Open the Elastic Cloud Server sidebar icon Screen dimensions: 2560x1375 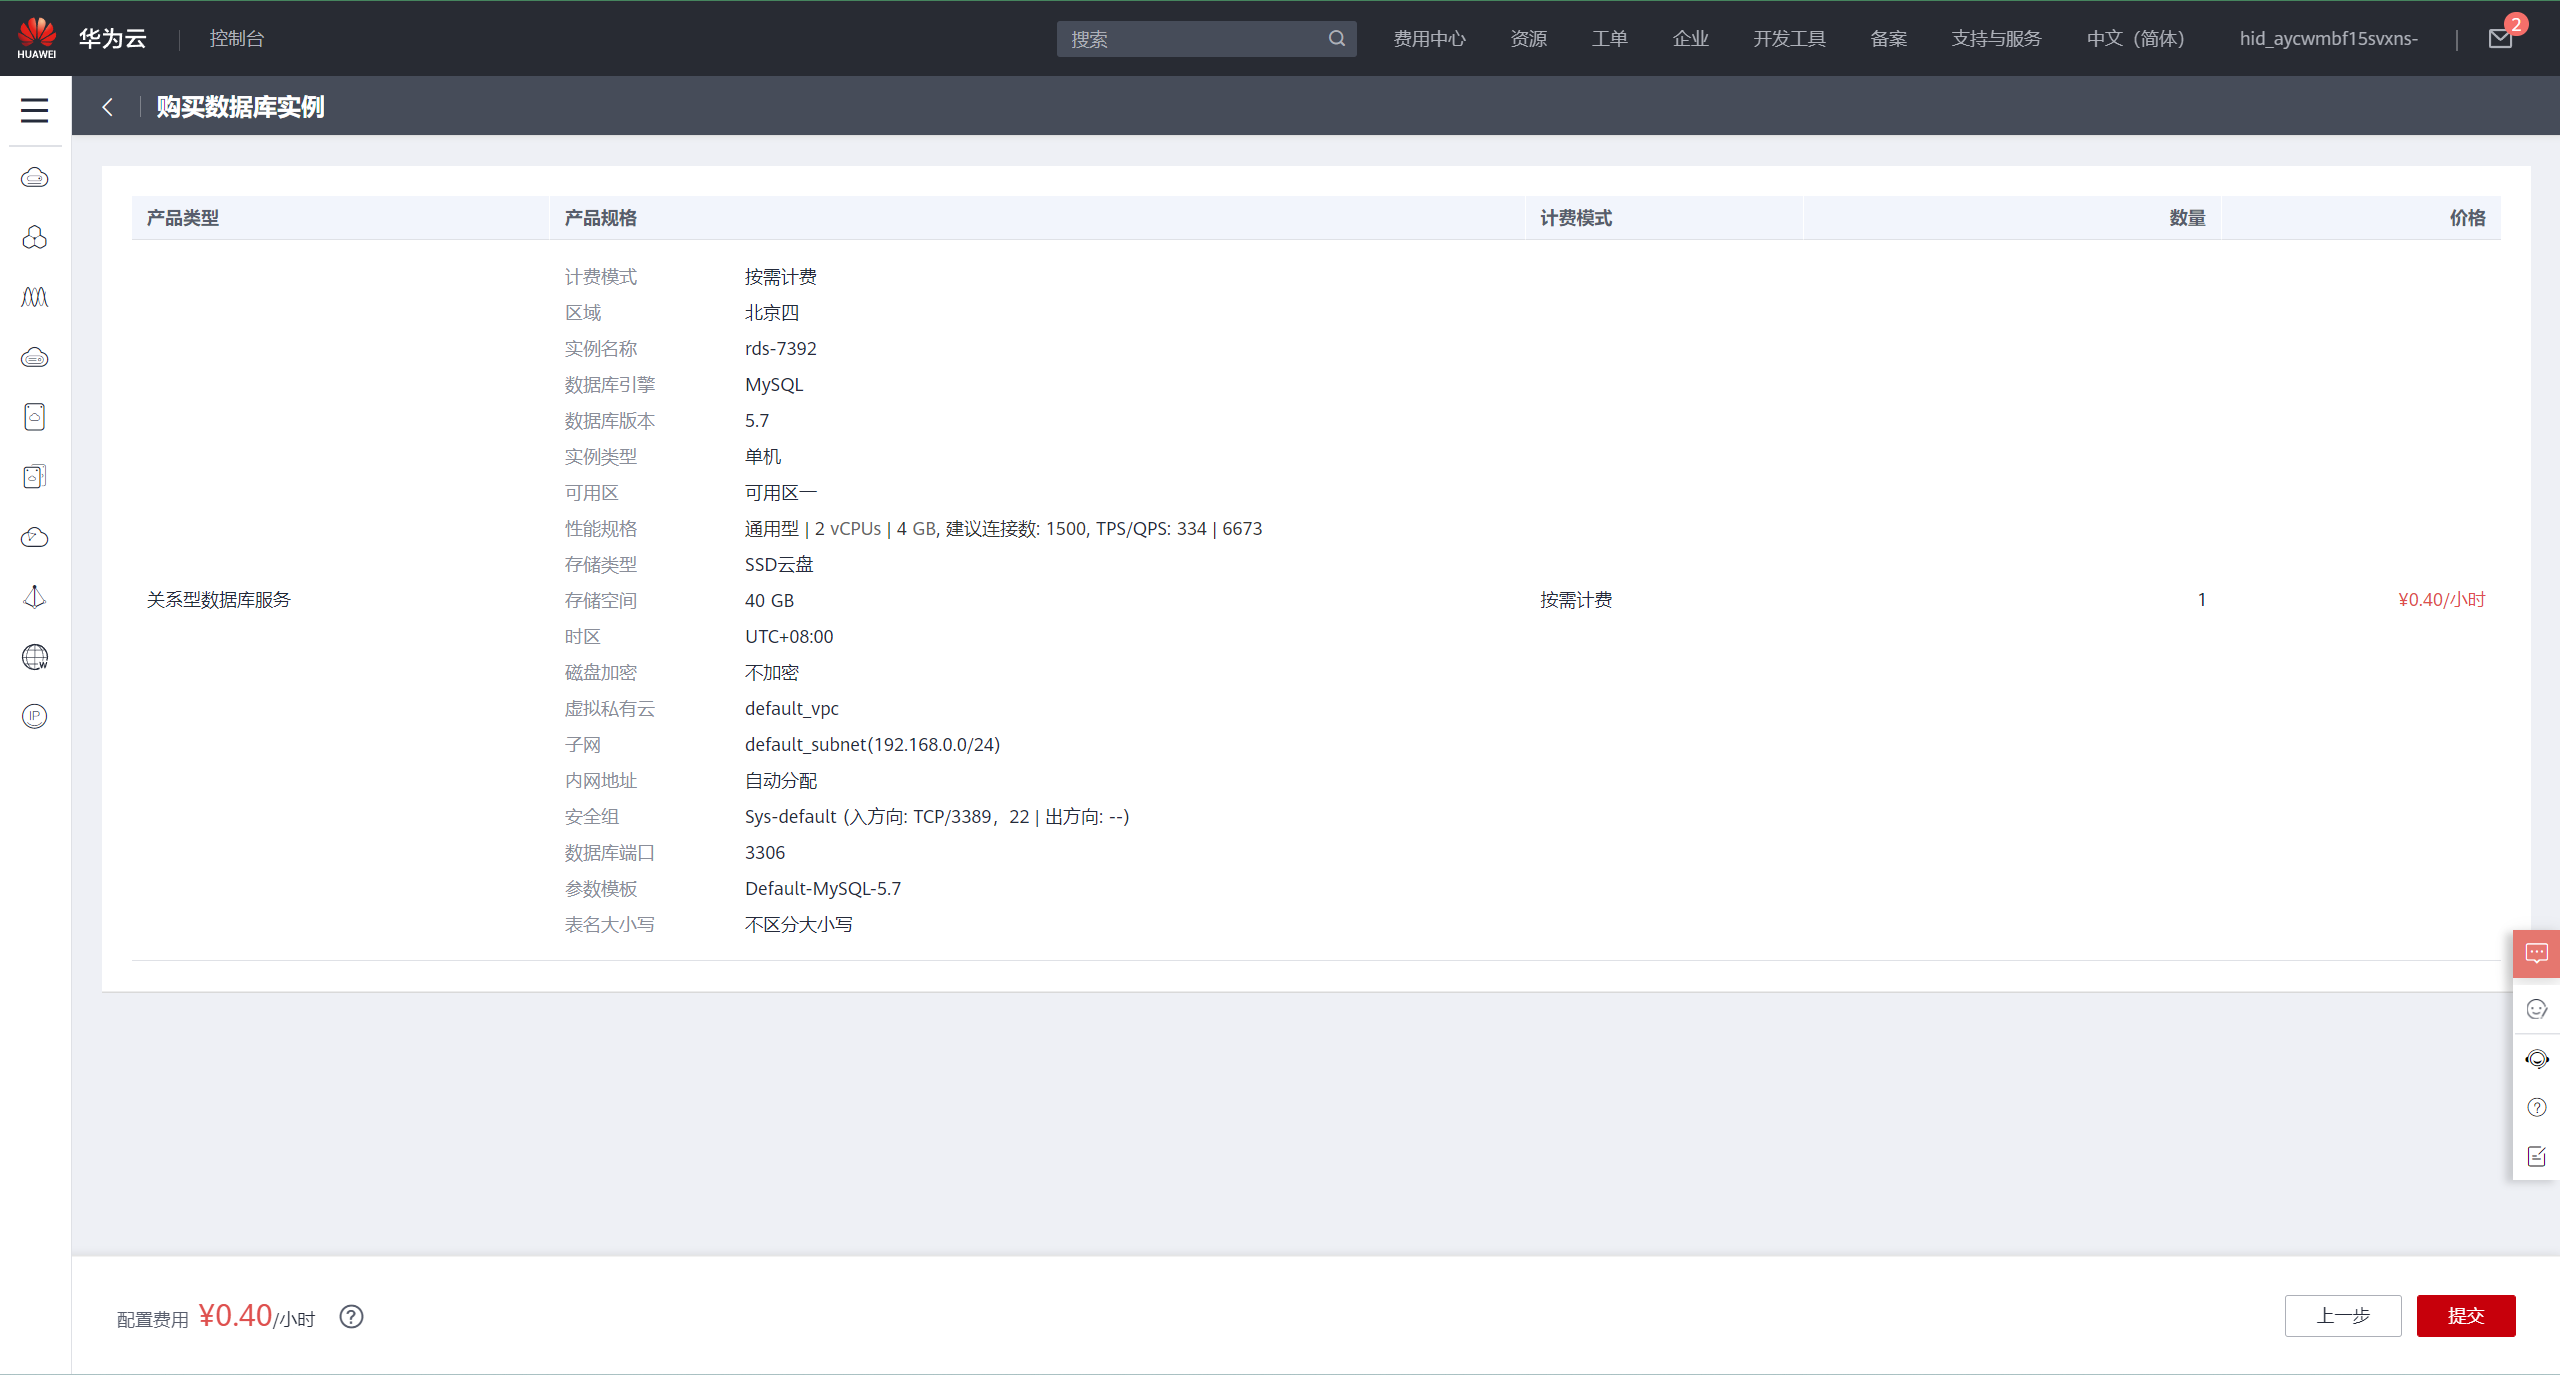pos(35,178)
